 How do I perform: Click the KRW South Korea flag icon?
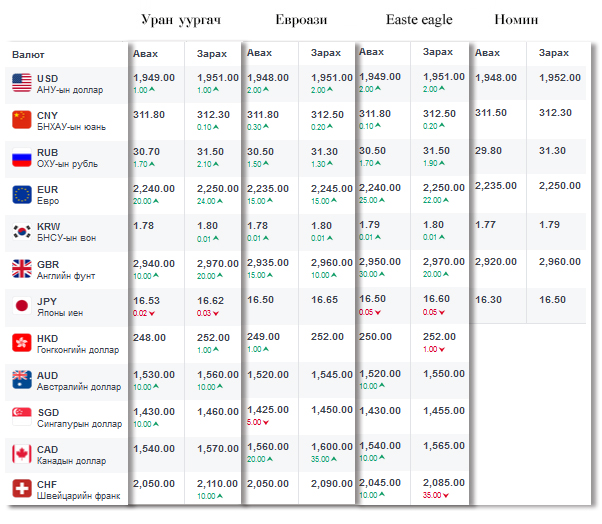[21, 231]
